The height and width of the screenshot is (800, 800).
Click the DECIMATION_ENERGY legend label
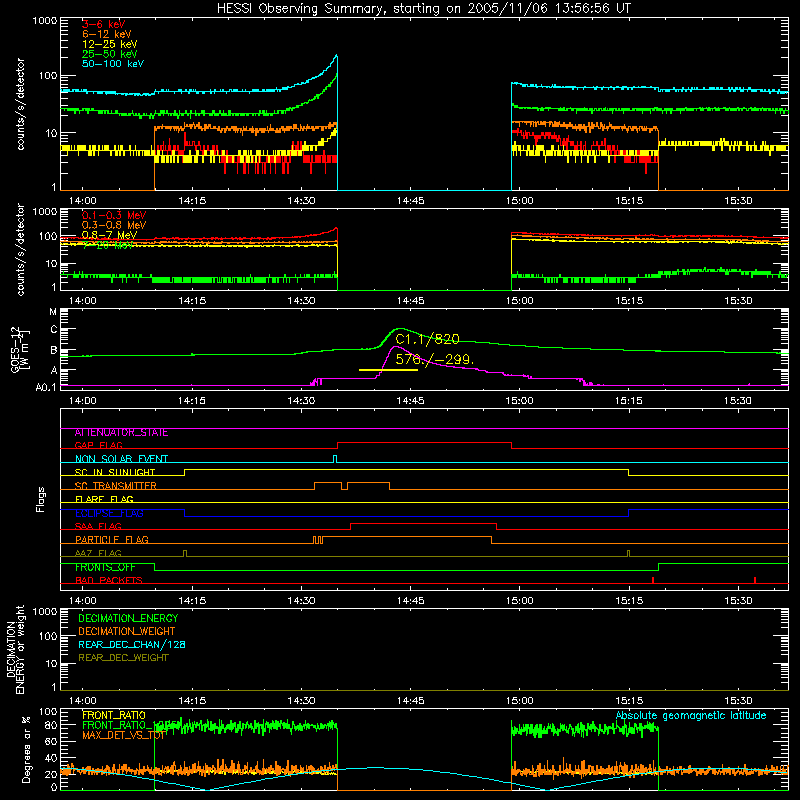tap(128, 618)
